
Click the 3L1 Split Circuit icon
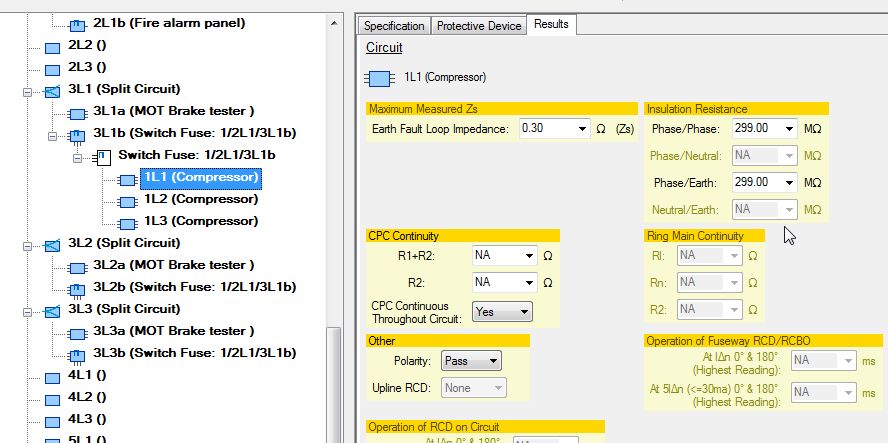(x=52, y=92)
